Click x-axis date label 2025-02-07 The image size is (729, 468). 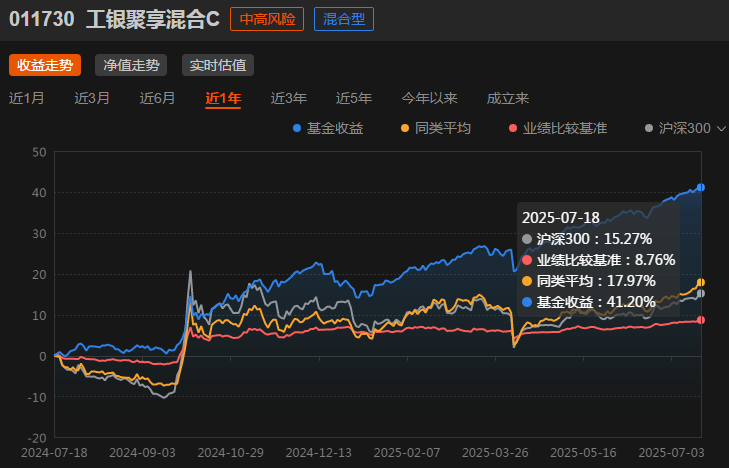coord(407,452)
